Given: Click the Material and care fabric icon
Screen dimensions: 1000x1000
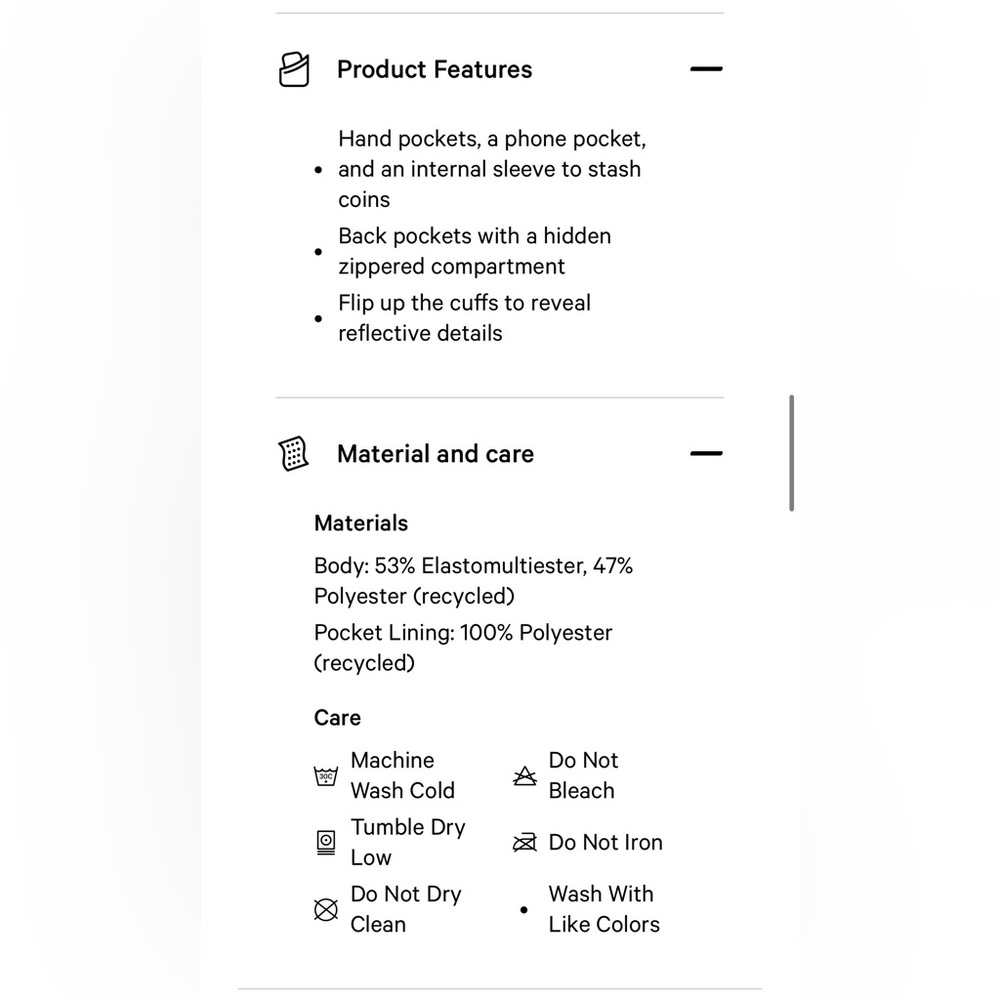Looking at the screenshot, I should 293,454.
